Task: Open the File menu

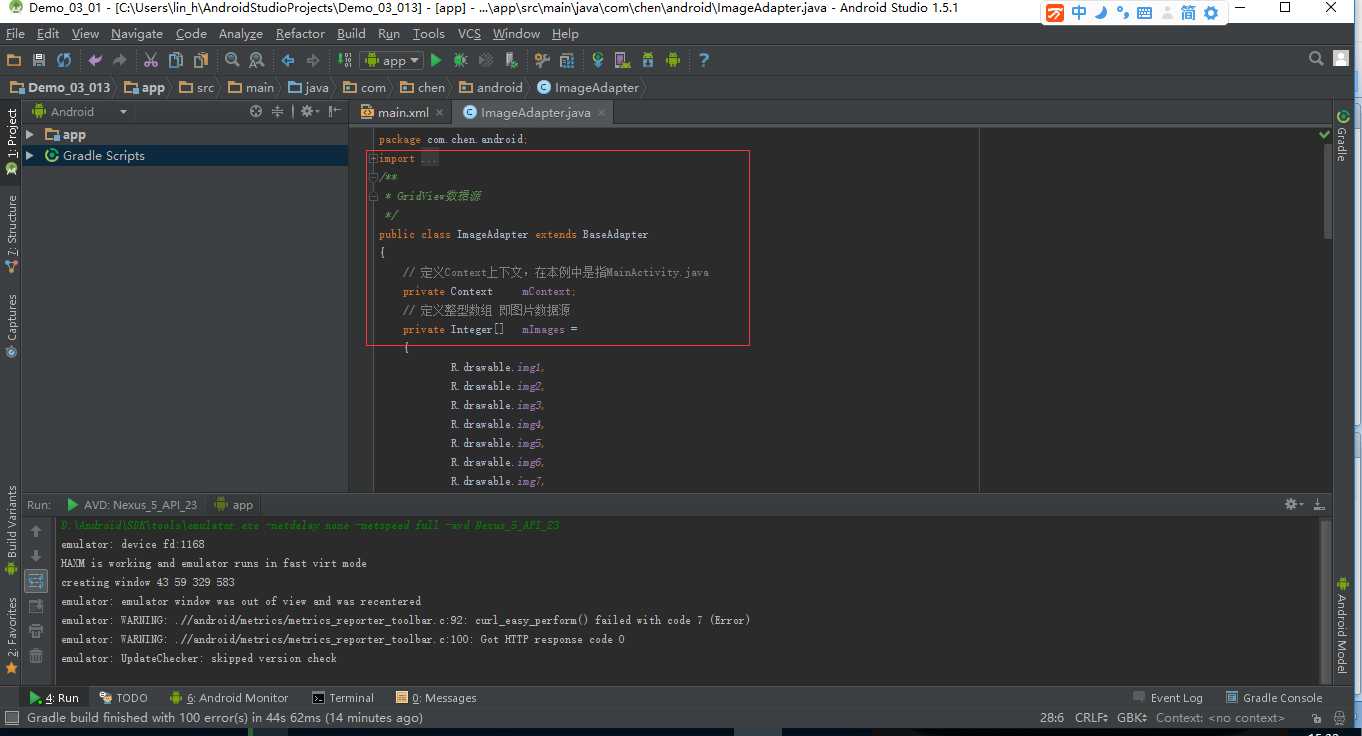Action: click(15, 33)
